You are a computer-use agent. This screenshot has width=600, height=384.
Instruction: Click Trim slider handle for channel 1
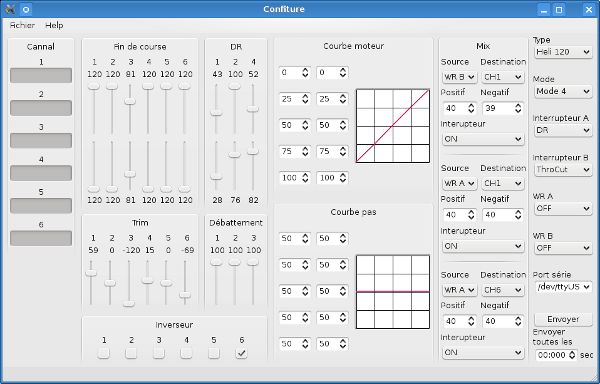point(91,273)
